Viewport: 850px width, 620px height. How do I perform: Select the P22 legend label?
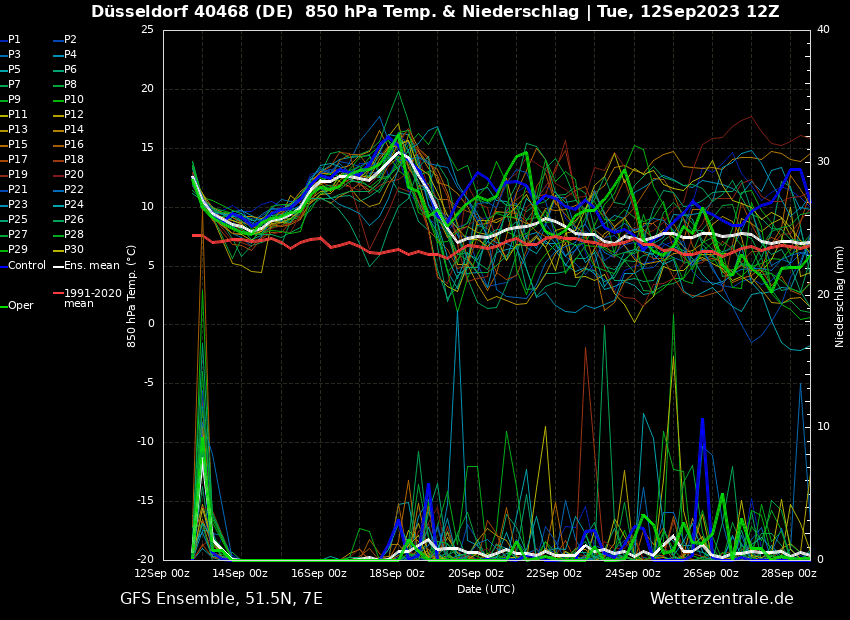[x=74, y=190]
